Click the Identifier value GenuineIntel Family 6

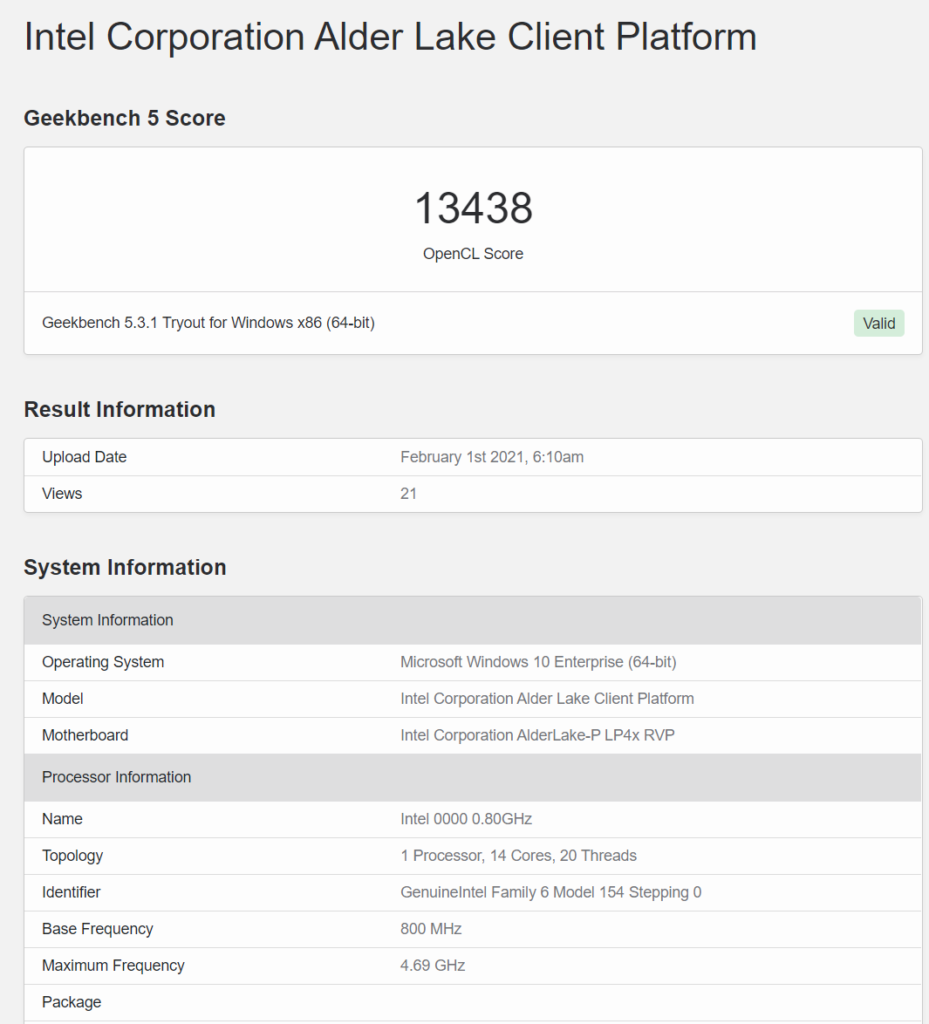[x=550, y=892]
